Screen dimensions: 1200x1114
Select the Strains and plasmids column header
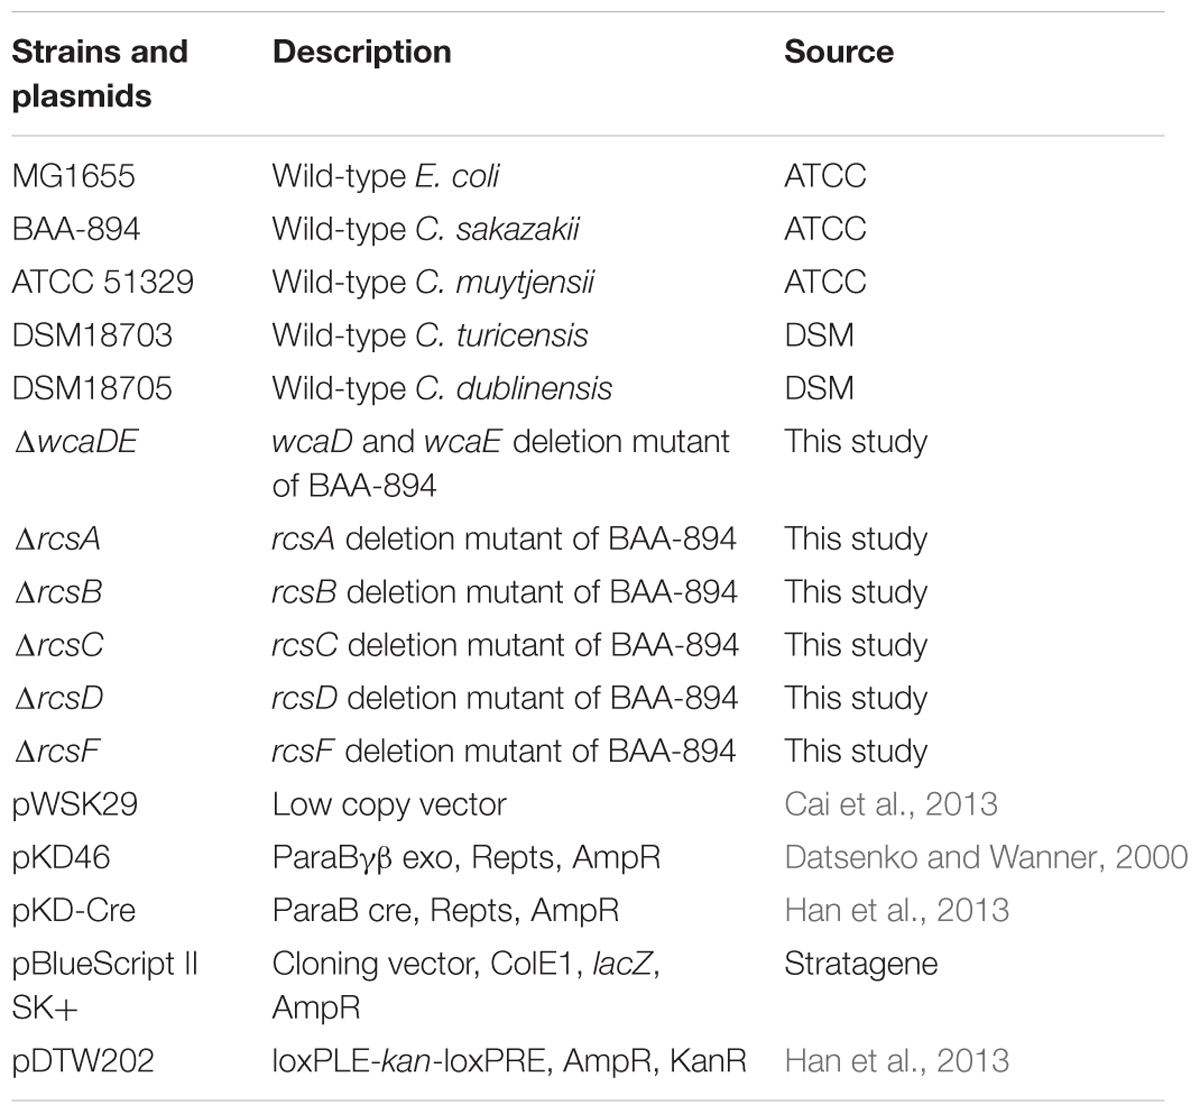tap(100, 73)
